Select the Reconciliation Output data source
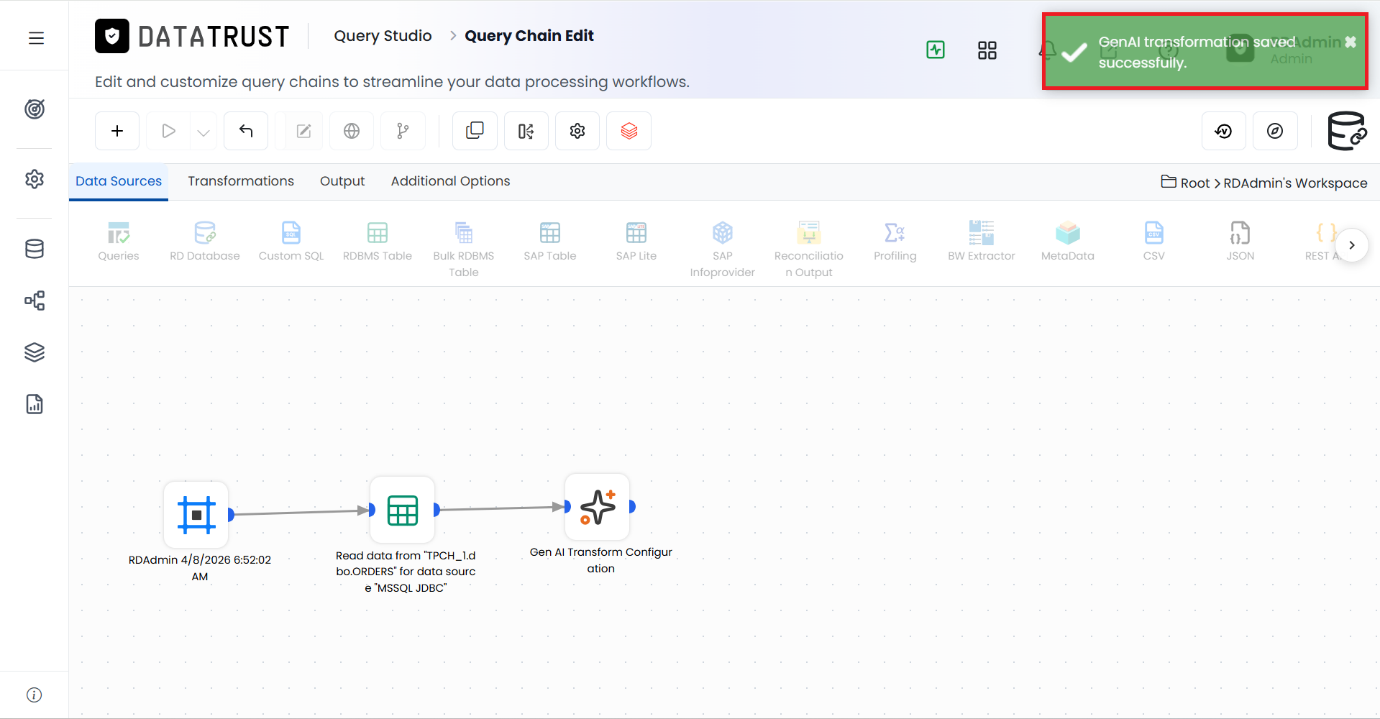 (809, 249)
